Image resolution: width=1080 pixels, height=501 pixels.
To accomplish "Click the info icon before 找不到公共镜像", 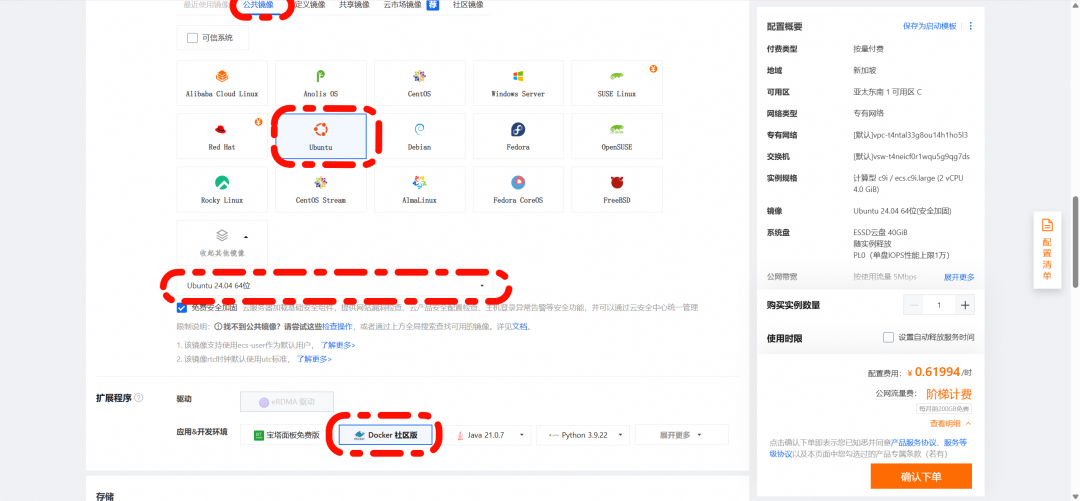I will click(218, 327).
